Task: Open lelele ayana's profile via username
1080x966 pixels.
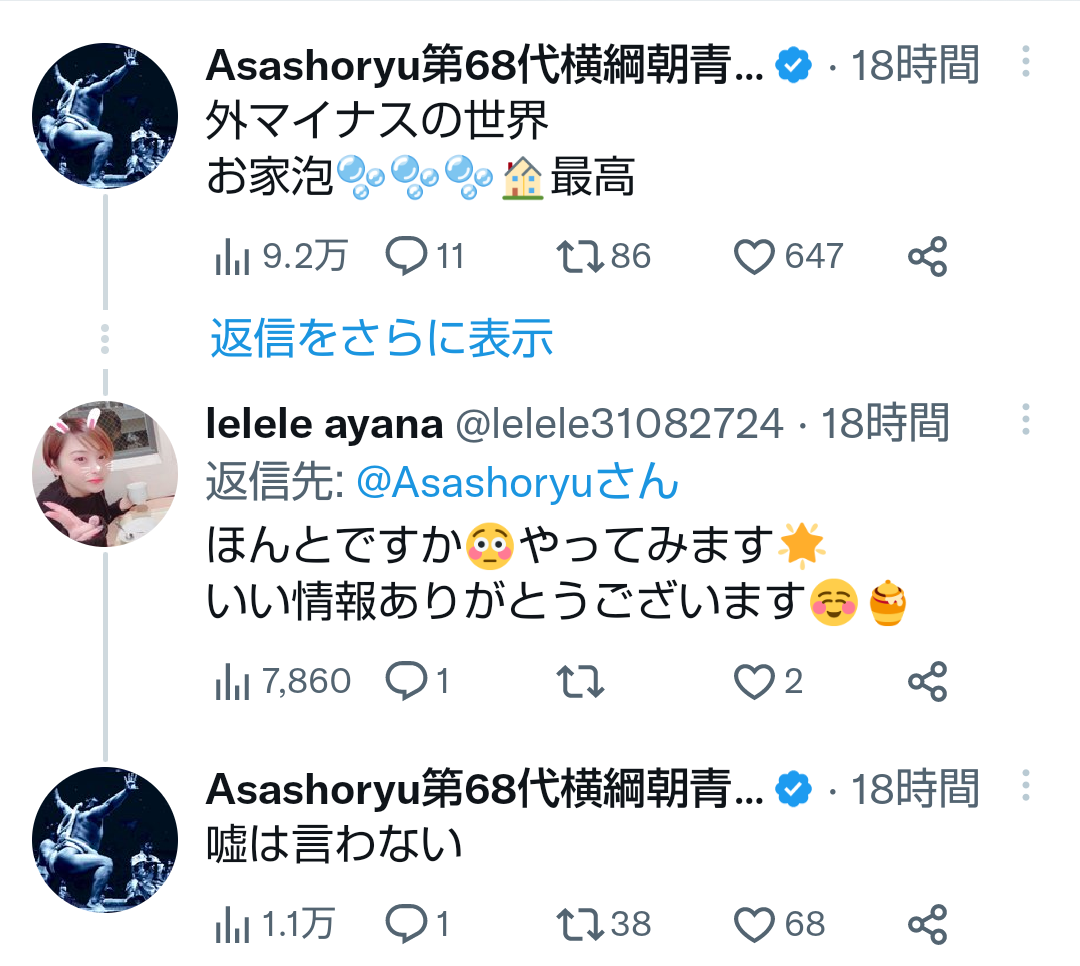Action: click(x=324, y=424)
